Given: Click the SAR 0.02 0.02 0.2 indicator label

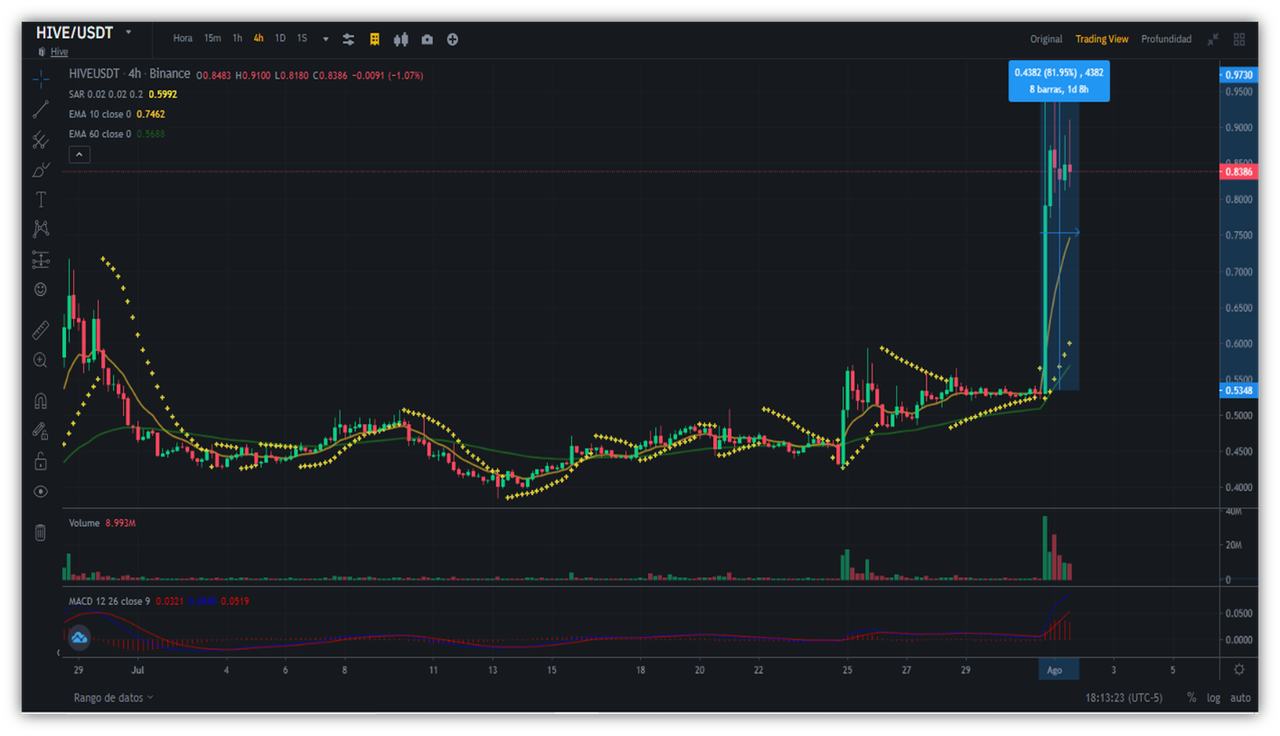Looking at the screenshot, I should 107,94.
